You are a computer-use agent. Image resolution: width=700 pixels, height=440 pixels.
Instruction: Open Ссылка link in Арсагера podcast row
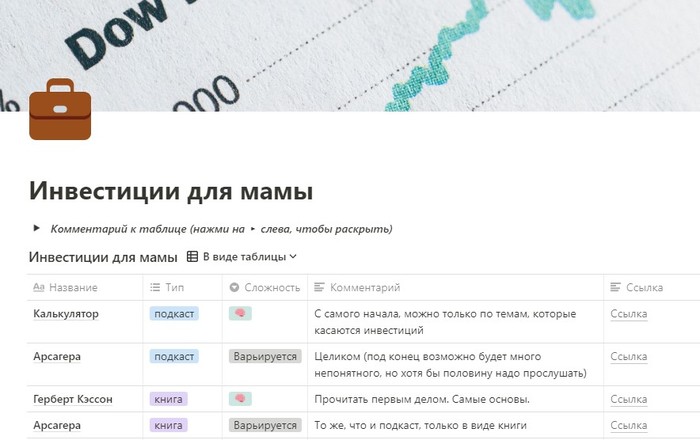tap(629, 357)
